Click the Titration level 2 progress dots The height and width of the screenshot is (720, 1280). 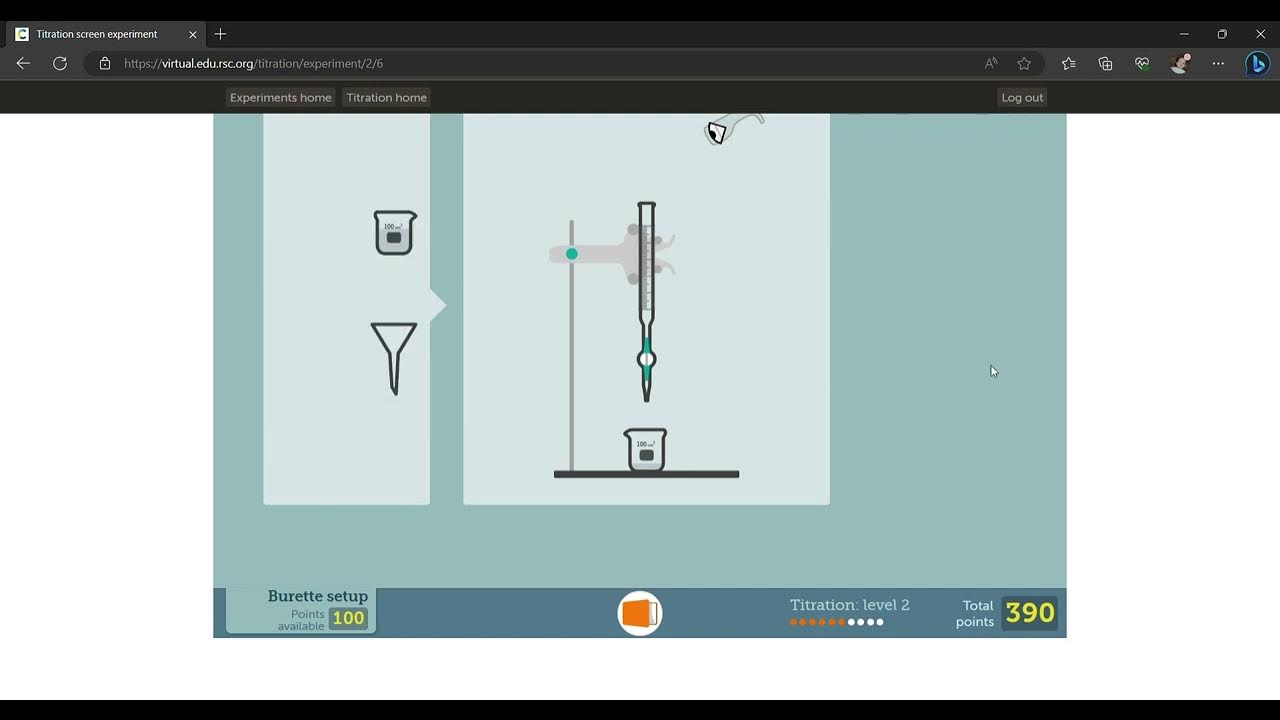[837, 622]
